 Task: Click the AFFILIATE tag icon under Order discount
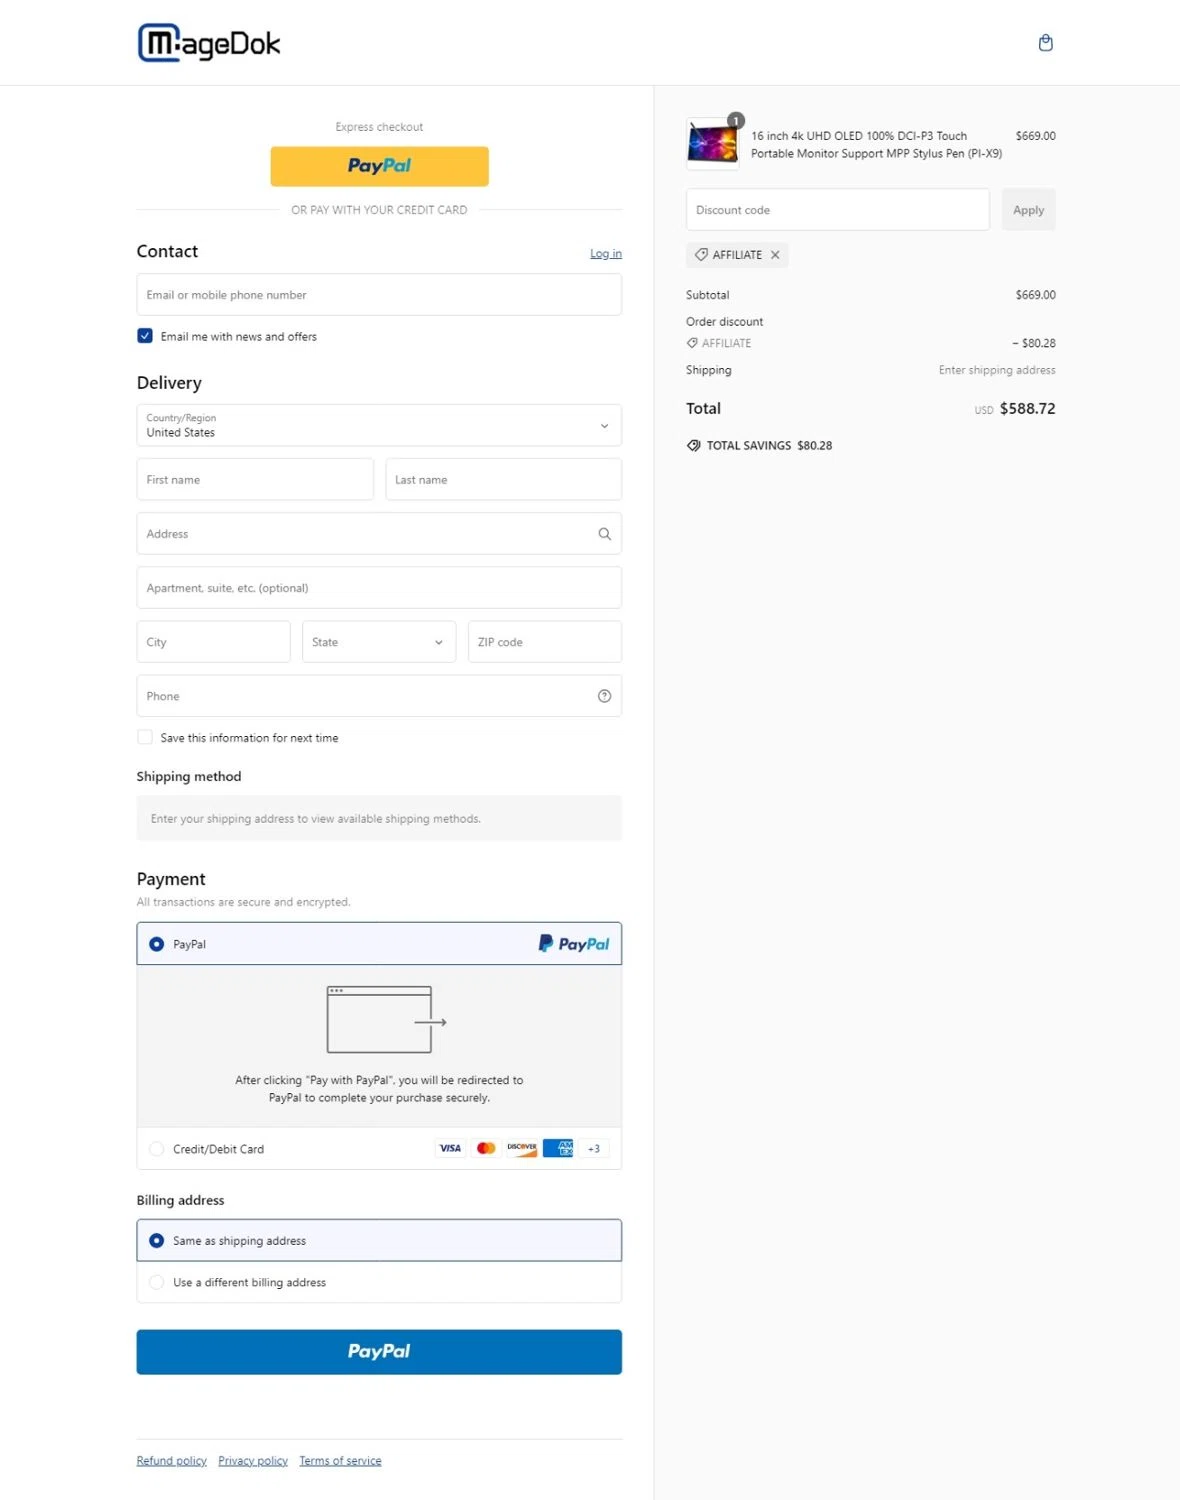[692, 343]
